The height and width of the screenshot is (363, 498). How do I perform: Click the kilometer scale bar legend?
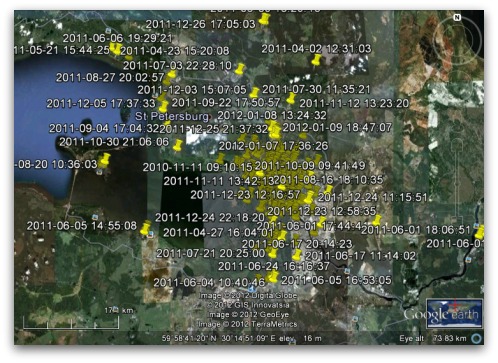tap(71, 318)
